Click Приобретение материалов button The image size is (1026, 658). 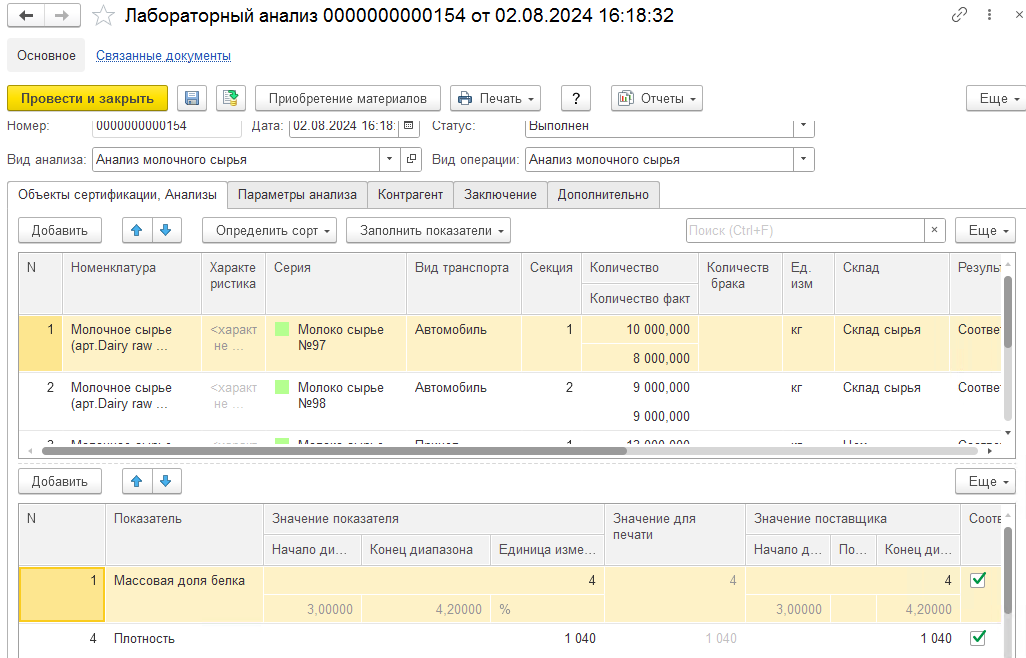pos(347,99)
